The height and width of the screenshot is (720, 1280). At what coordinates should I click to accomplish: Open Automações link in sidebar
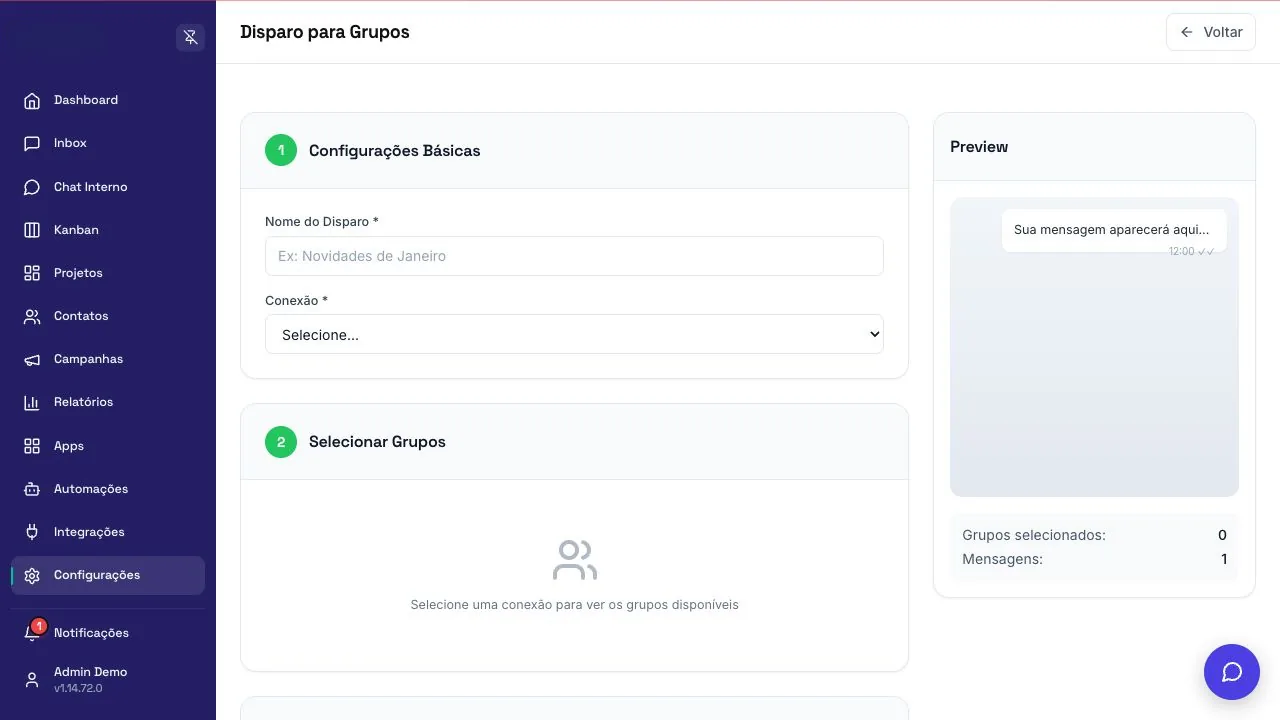point(108,489)
